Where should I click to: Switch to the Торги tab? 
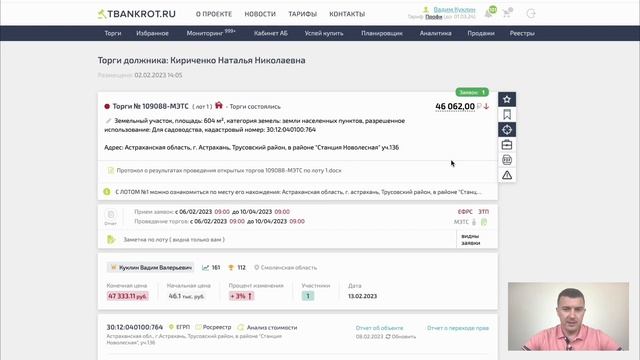(x=113, y=33)
